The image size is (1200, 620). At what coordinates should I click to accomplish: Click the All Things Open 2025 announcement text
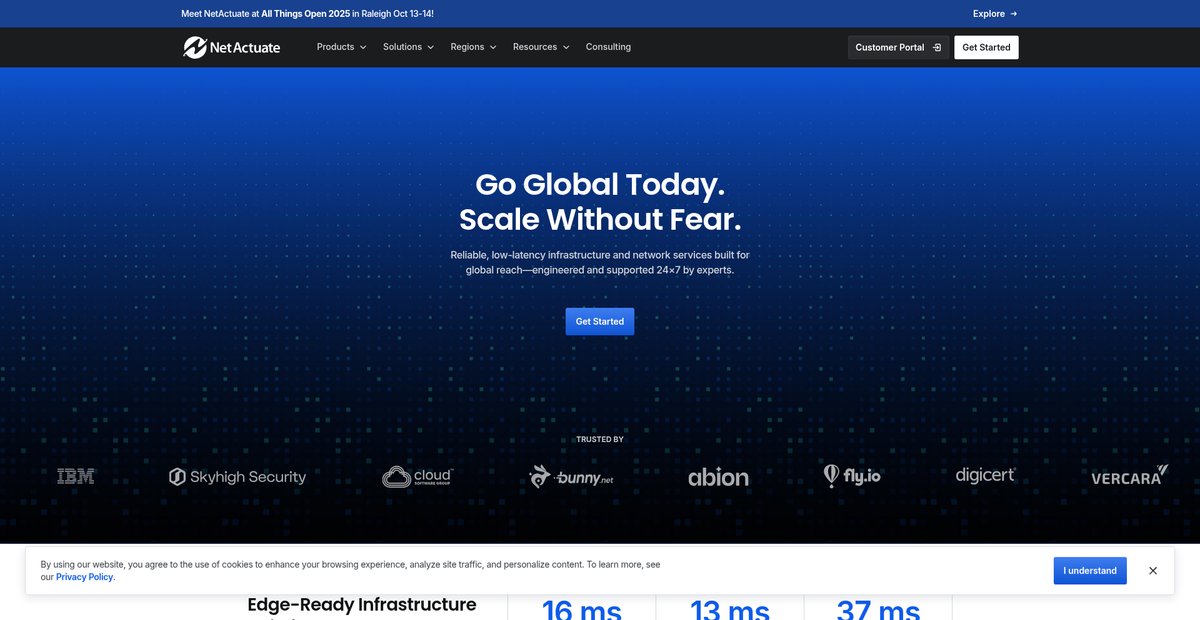(x=306, y=14)
